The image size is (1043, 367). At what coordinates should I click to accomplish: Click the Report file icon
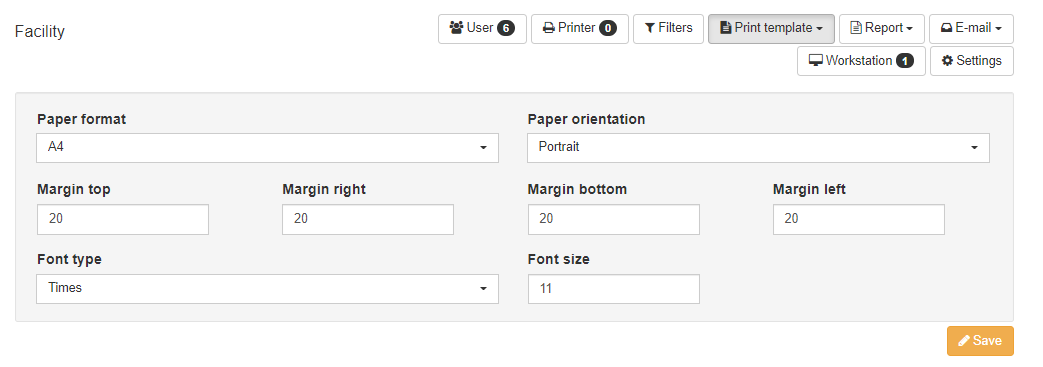(856, 28)
